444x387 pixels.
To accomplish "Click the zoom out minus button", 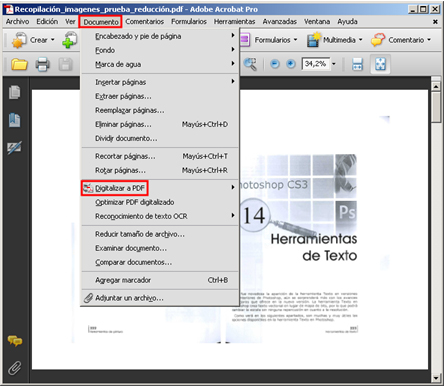I will pos(275,64).
